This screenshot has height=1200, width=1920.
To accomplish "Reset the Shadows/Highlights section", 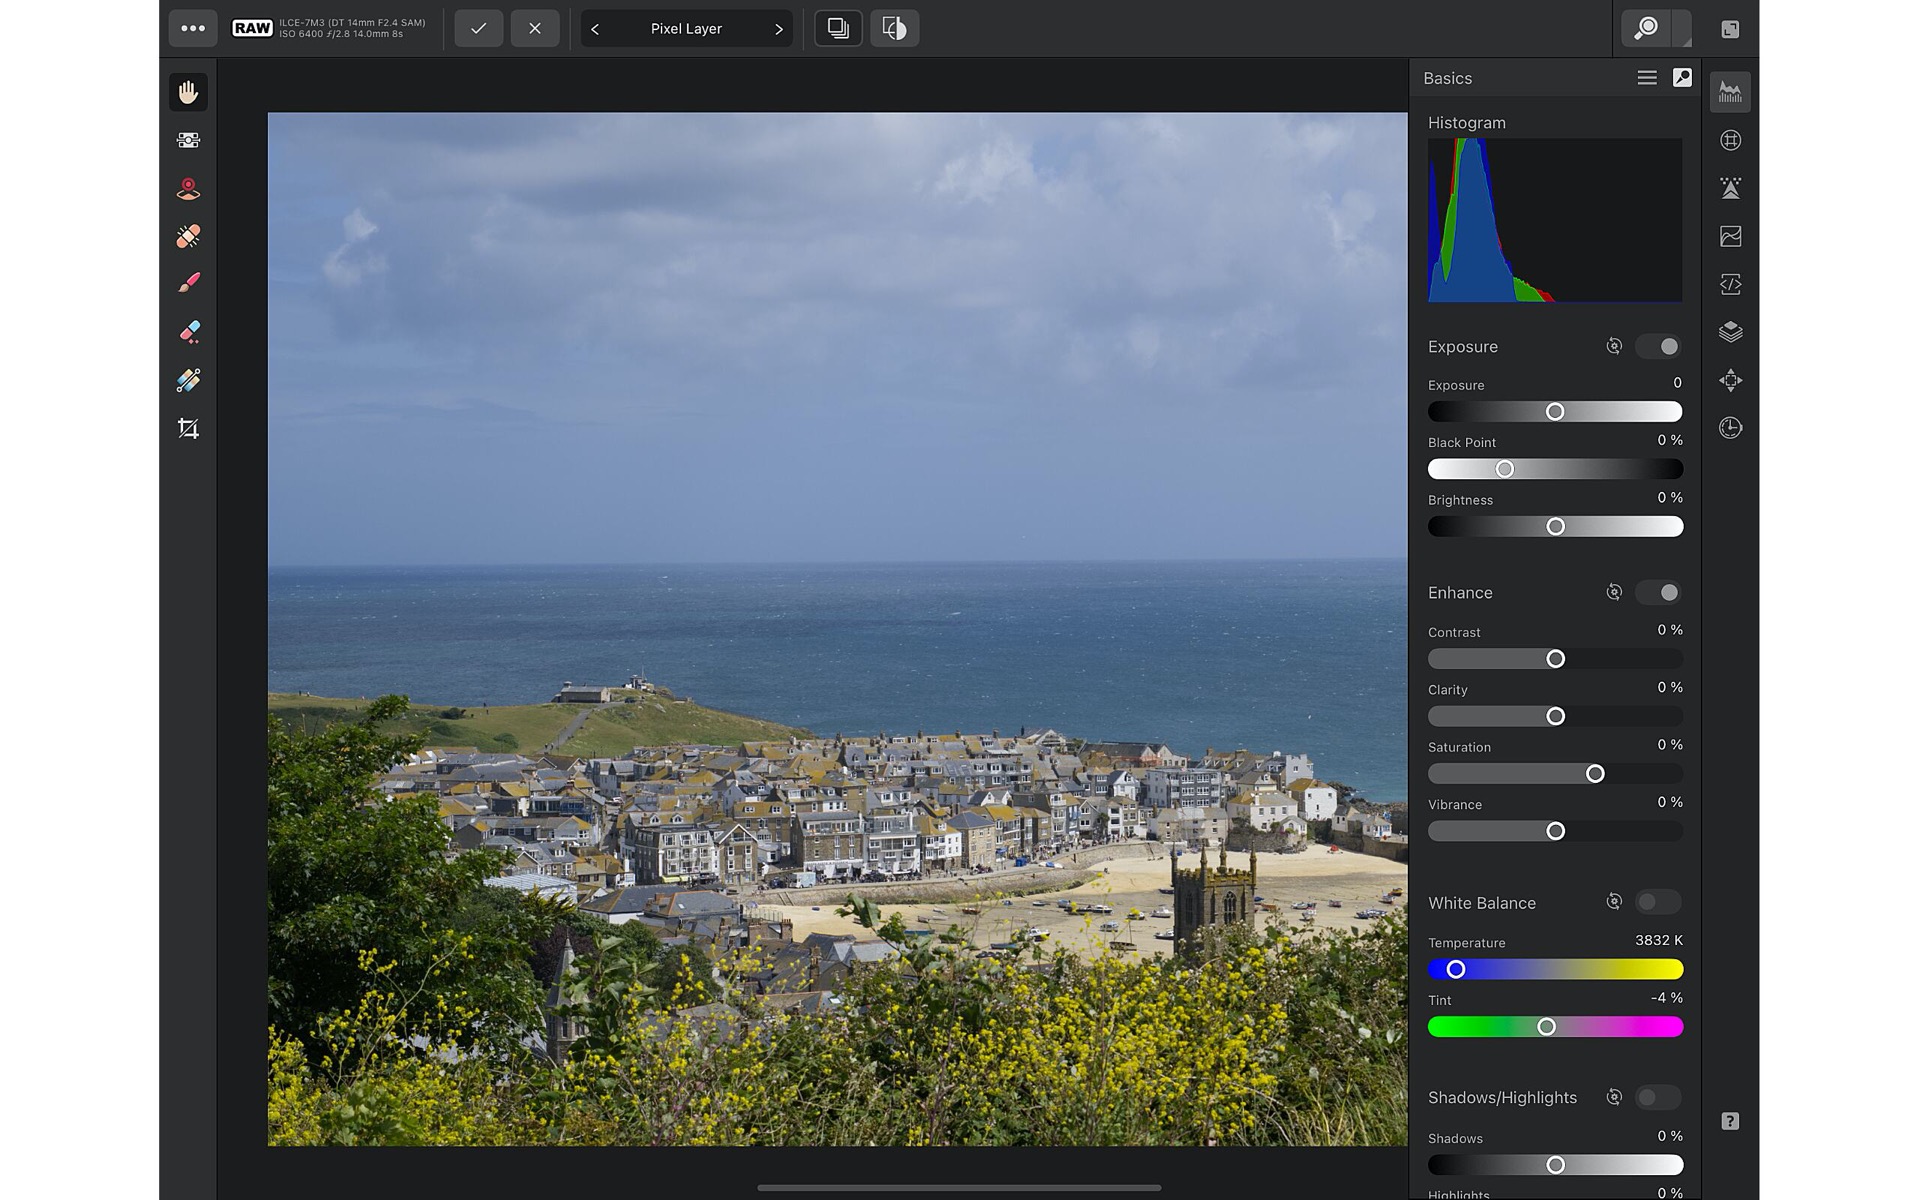I will 1613,1097.
